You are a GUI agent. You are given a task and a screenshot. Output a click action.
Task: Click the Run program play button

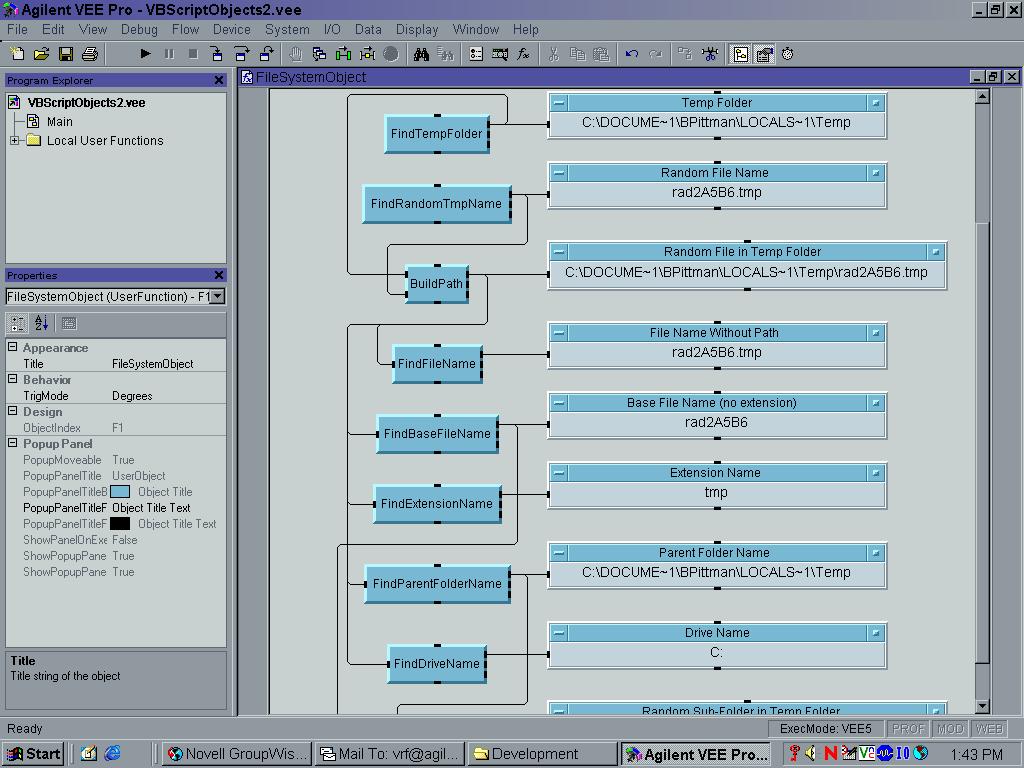point(145,54)
